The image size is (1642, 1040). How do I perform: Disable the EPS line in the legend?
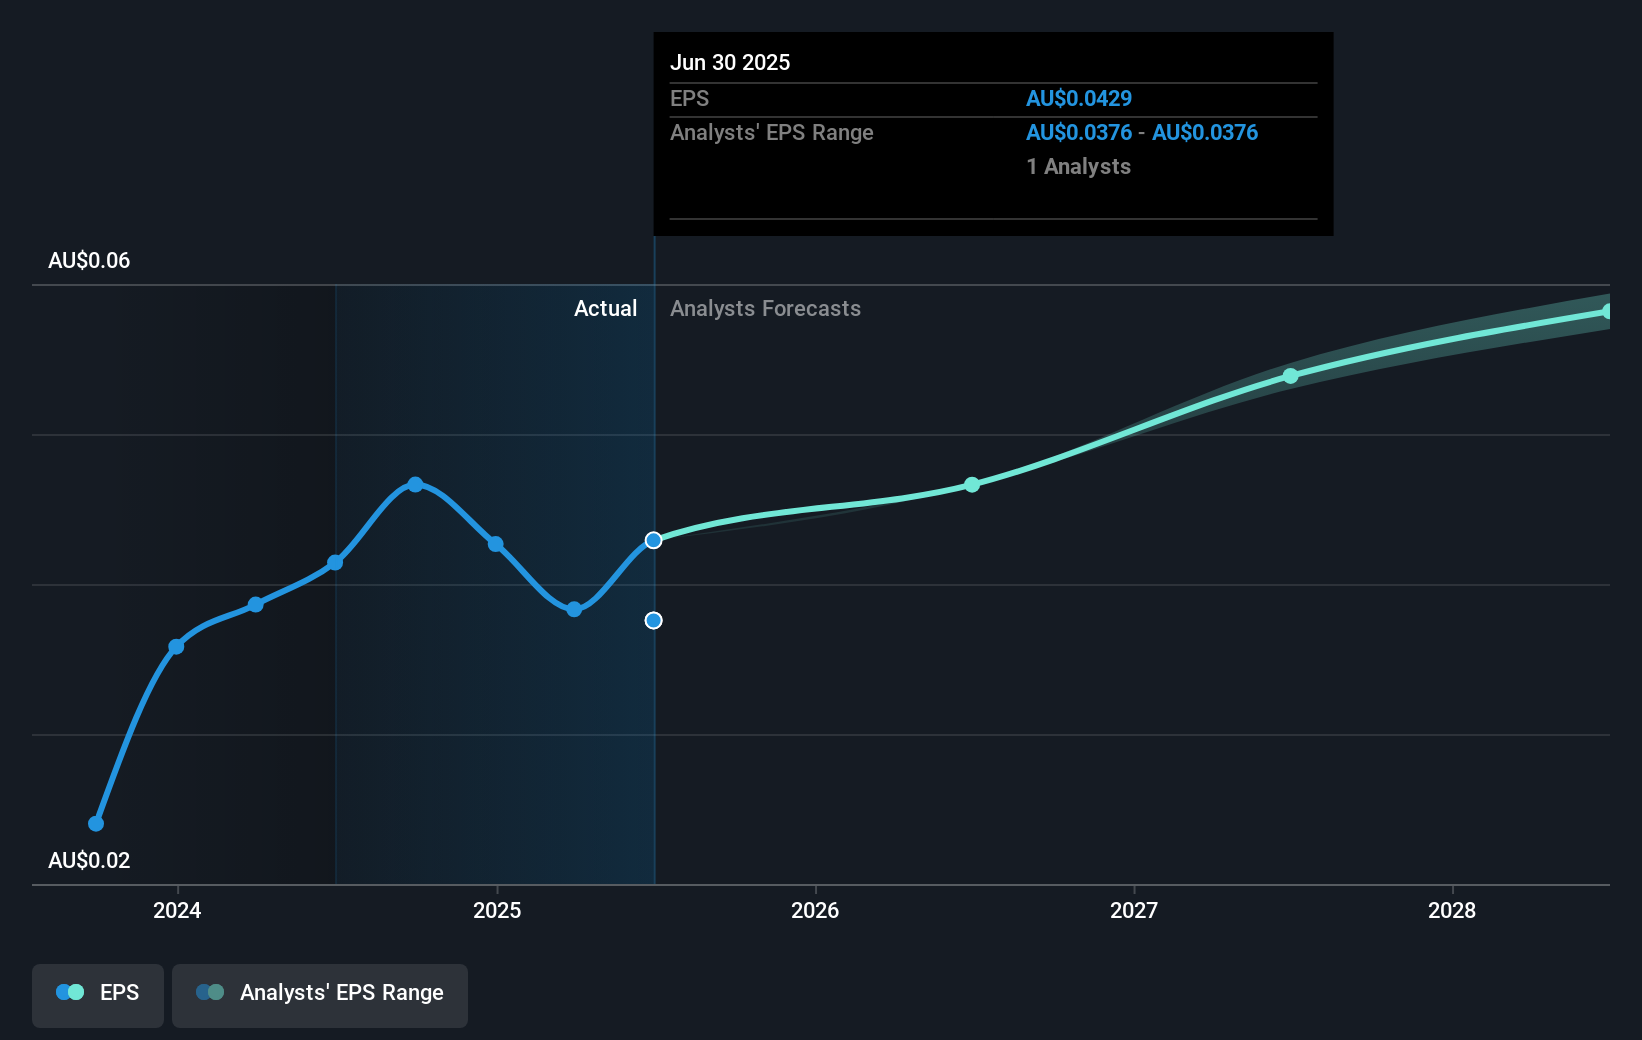(x=97, y=995)
